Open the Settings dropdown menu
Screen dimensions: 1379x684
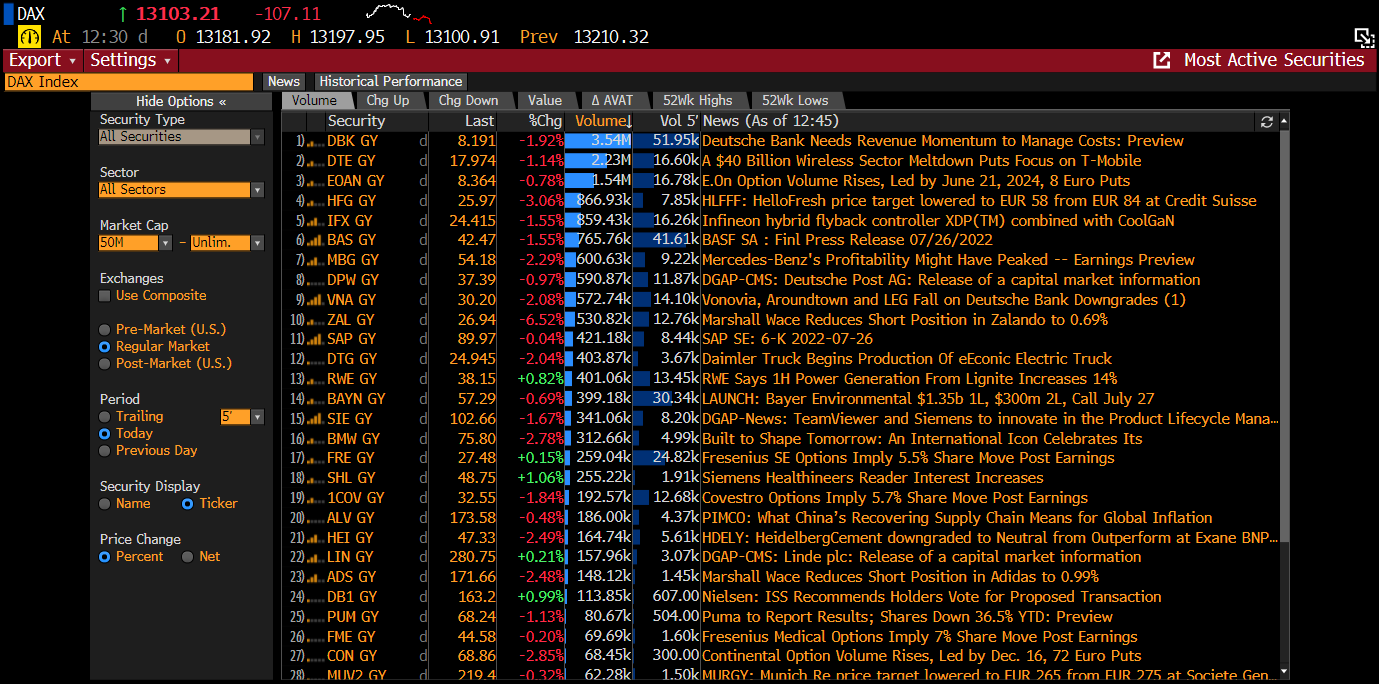tap(130, 60)
